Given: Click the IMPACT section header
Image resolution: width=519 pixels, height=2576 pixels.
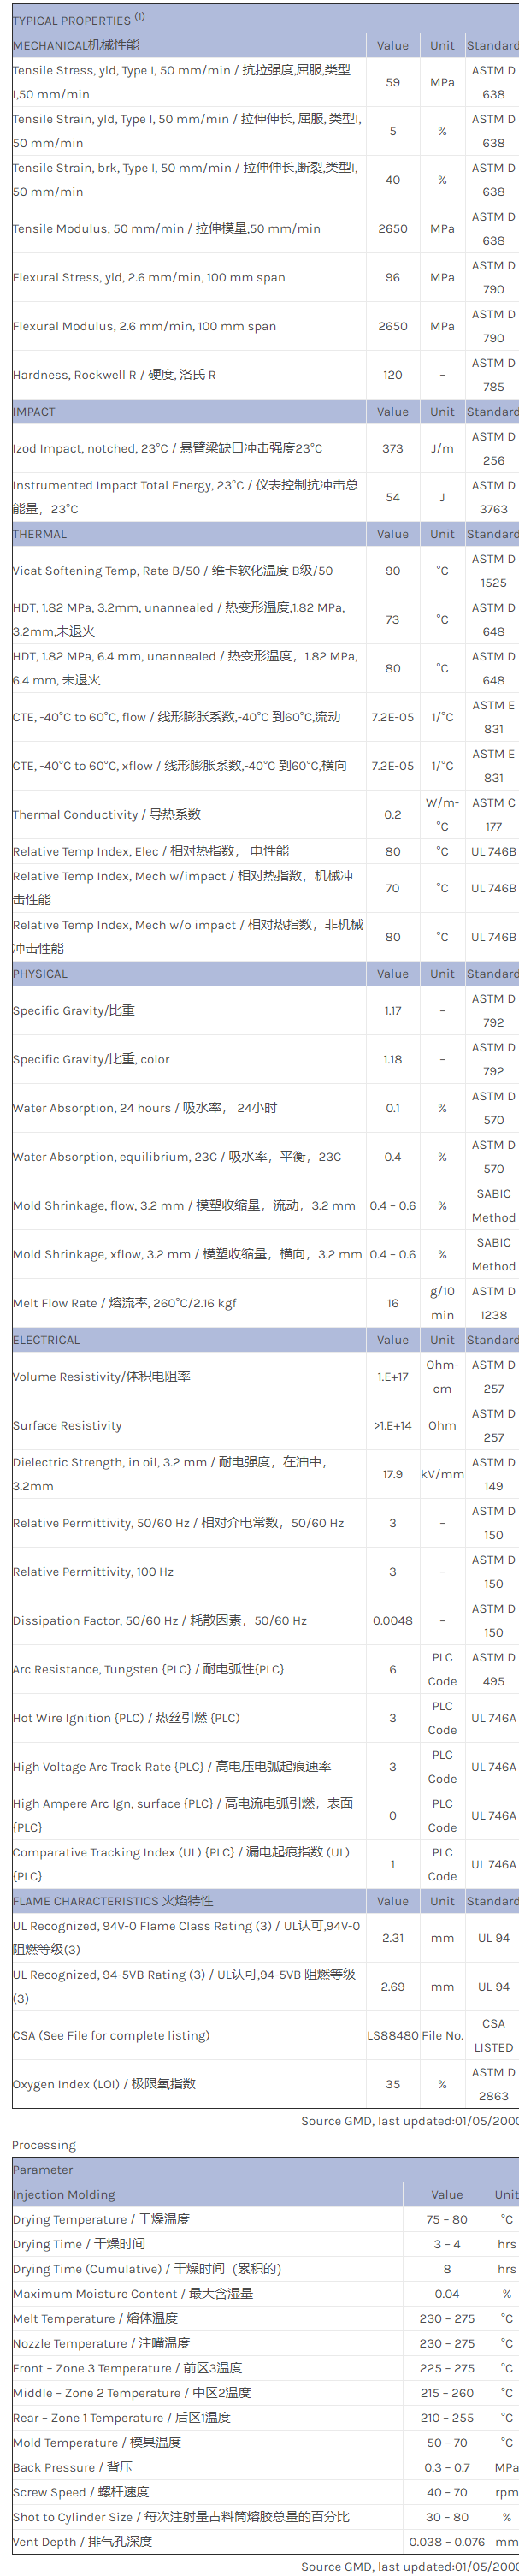Looking at the screenshot, I should [x=34, y=412].
